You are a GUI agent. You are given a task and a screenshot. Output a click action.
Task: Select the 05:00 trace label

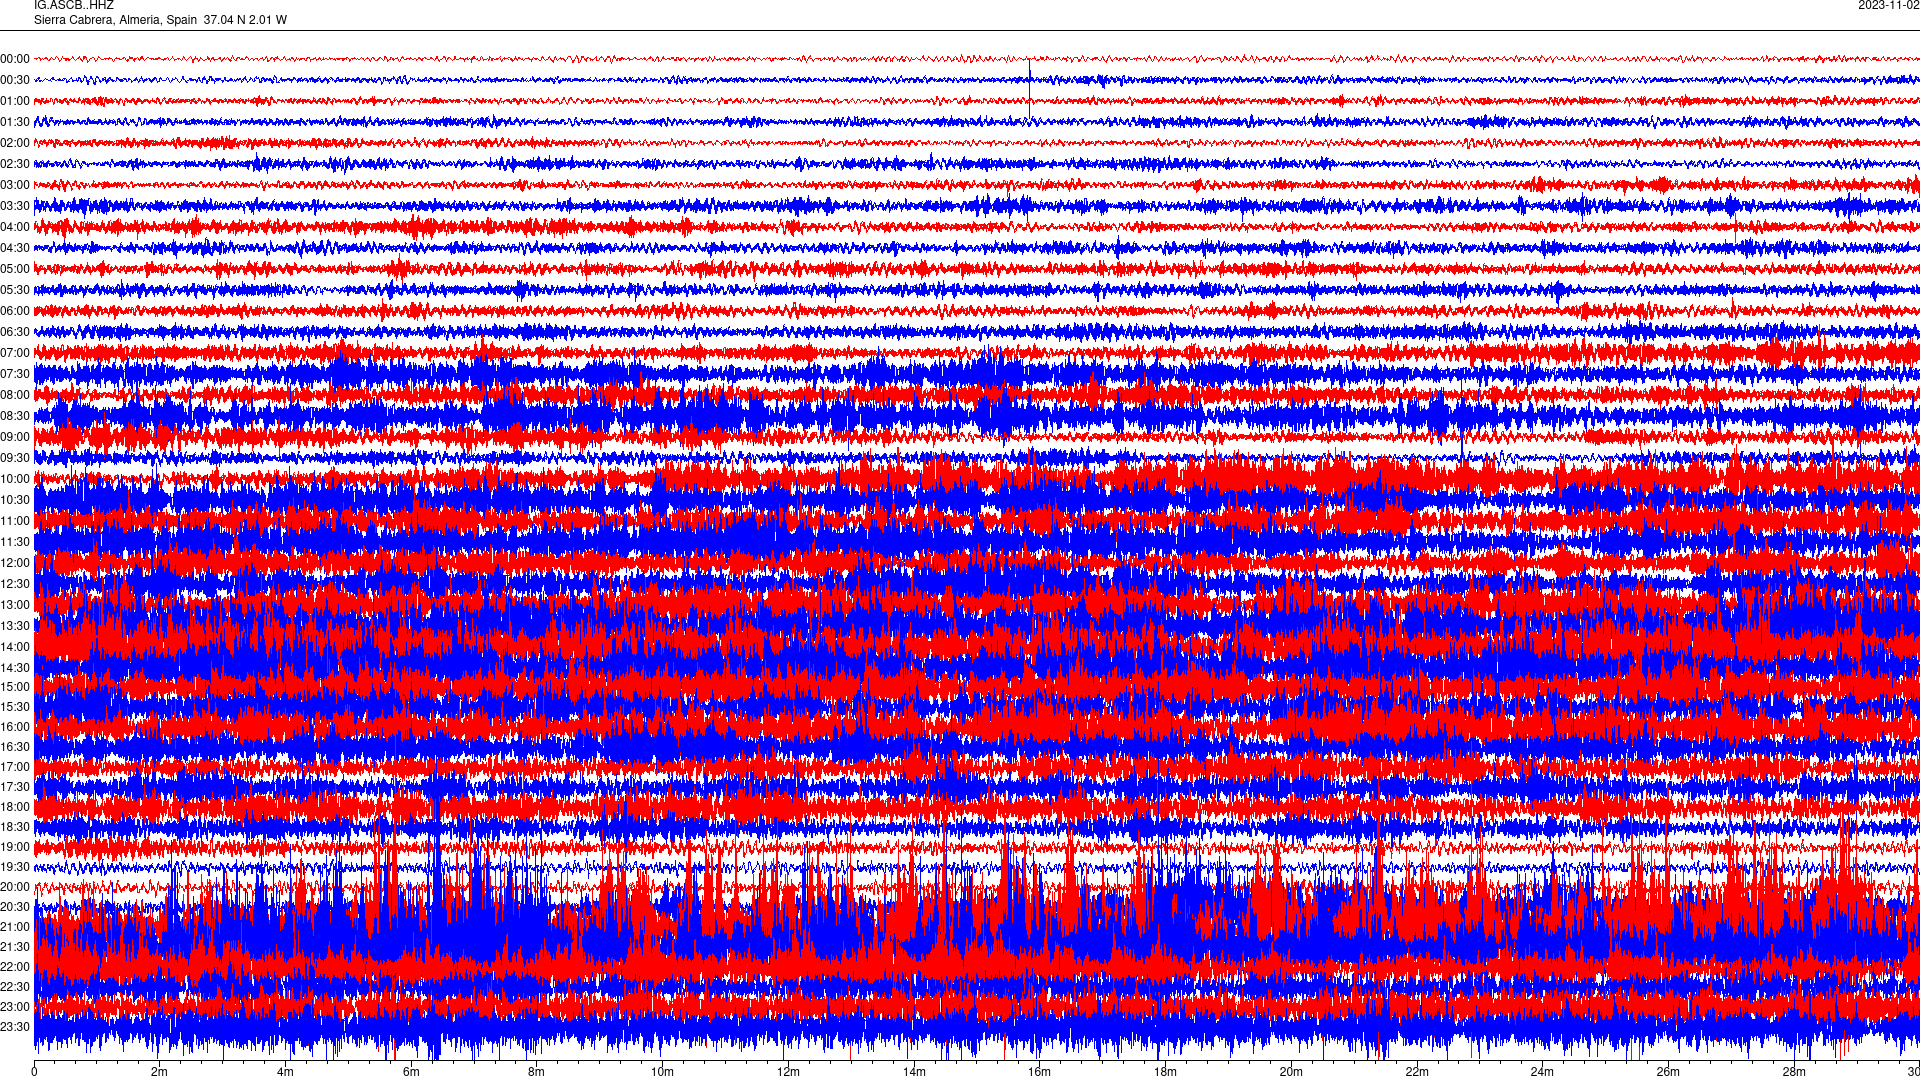(15, 269)
